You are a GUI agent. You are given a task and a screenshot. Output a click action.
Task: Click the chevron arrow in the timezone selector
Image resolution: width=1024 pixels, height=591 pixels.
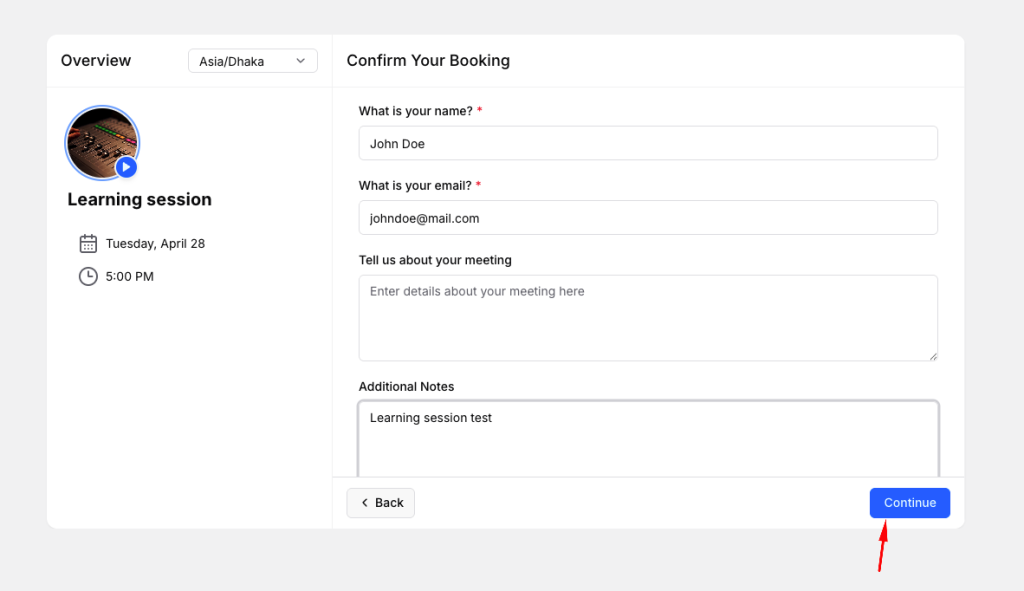[x=300, y=61]
